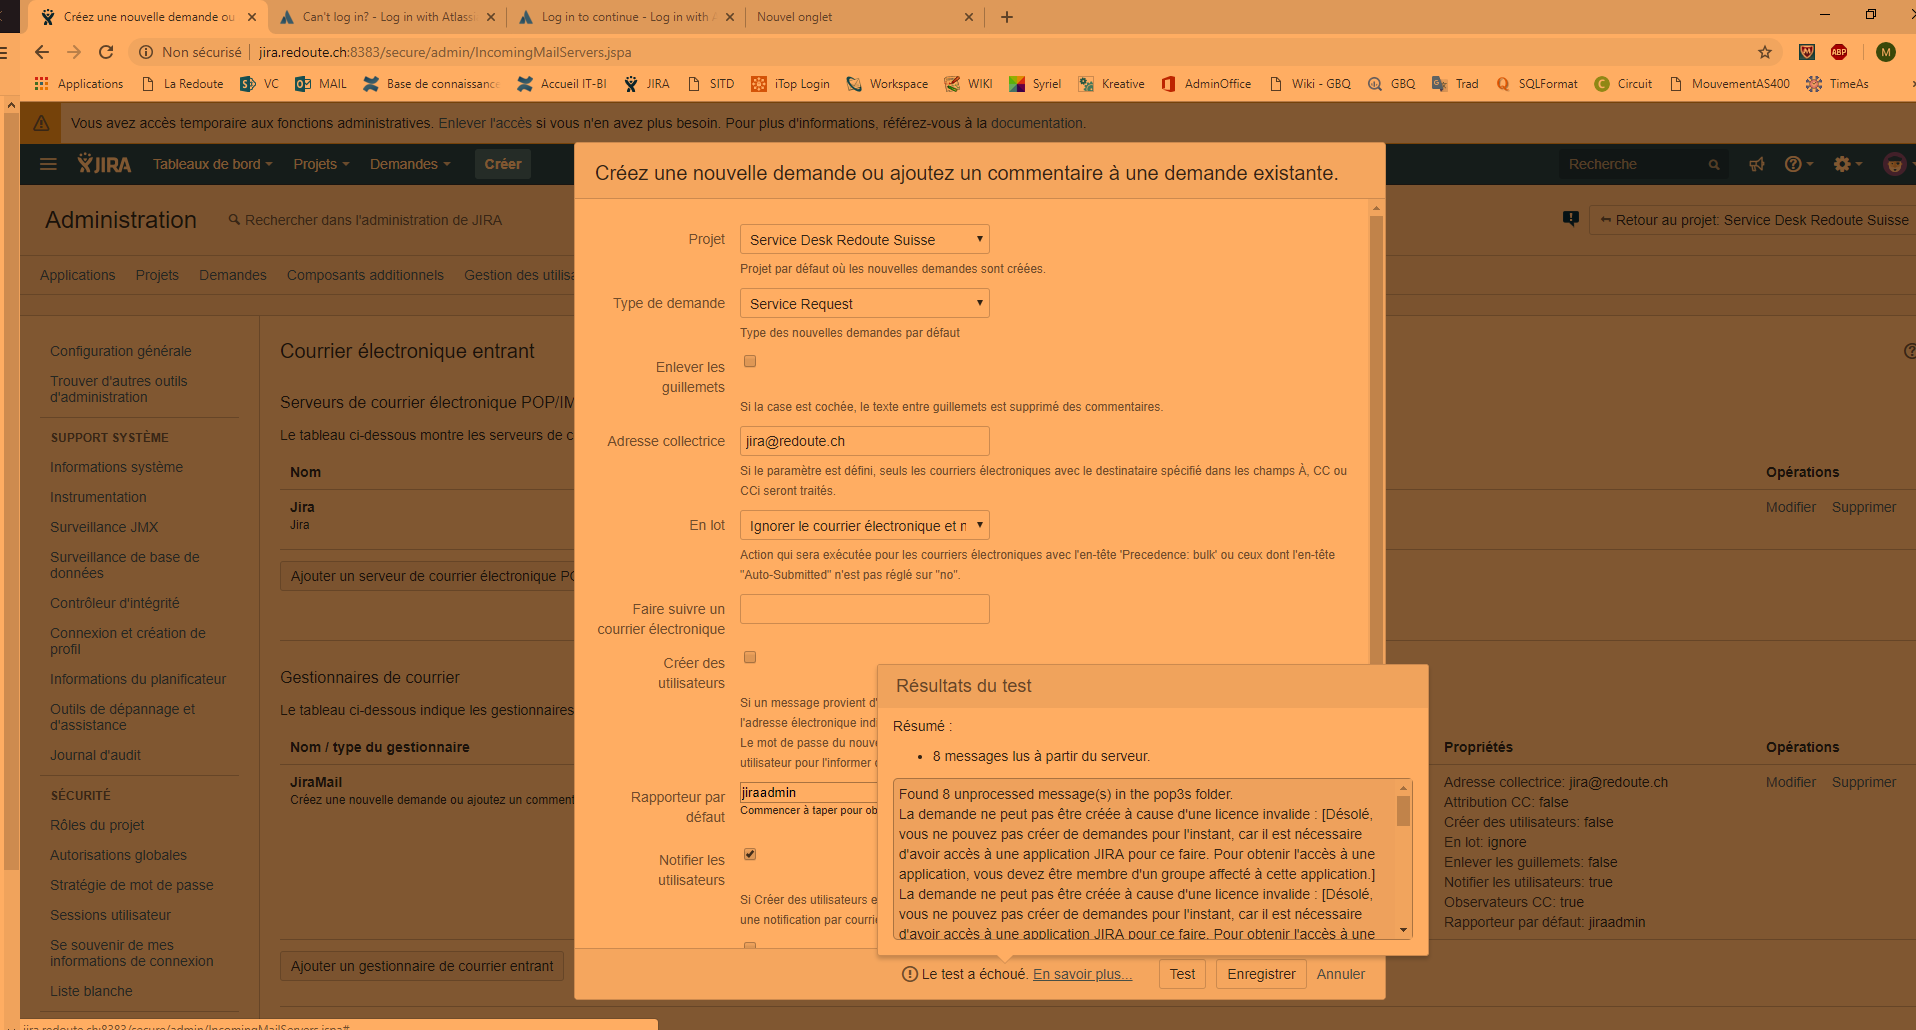Viewport: 1916px width, 1030px height.
Task: Uncheck the Notifier les utilisateurs checkbox
Action: coord(750,854)
